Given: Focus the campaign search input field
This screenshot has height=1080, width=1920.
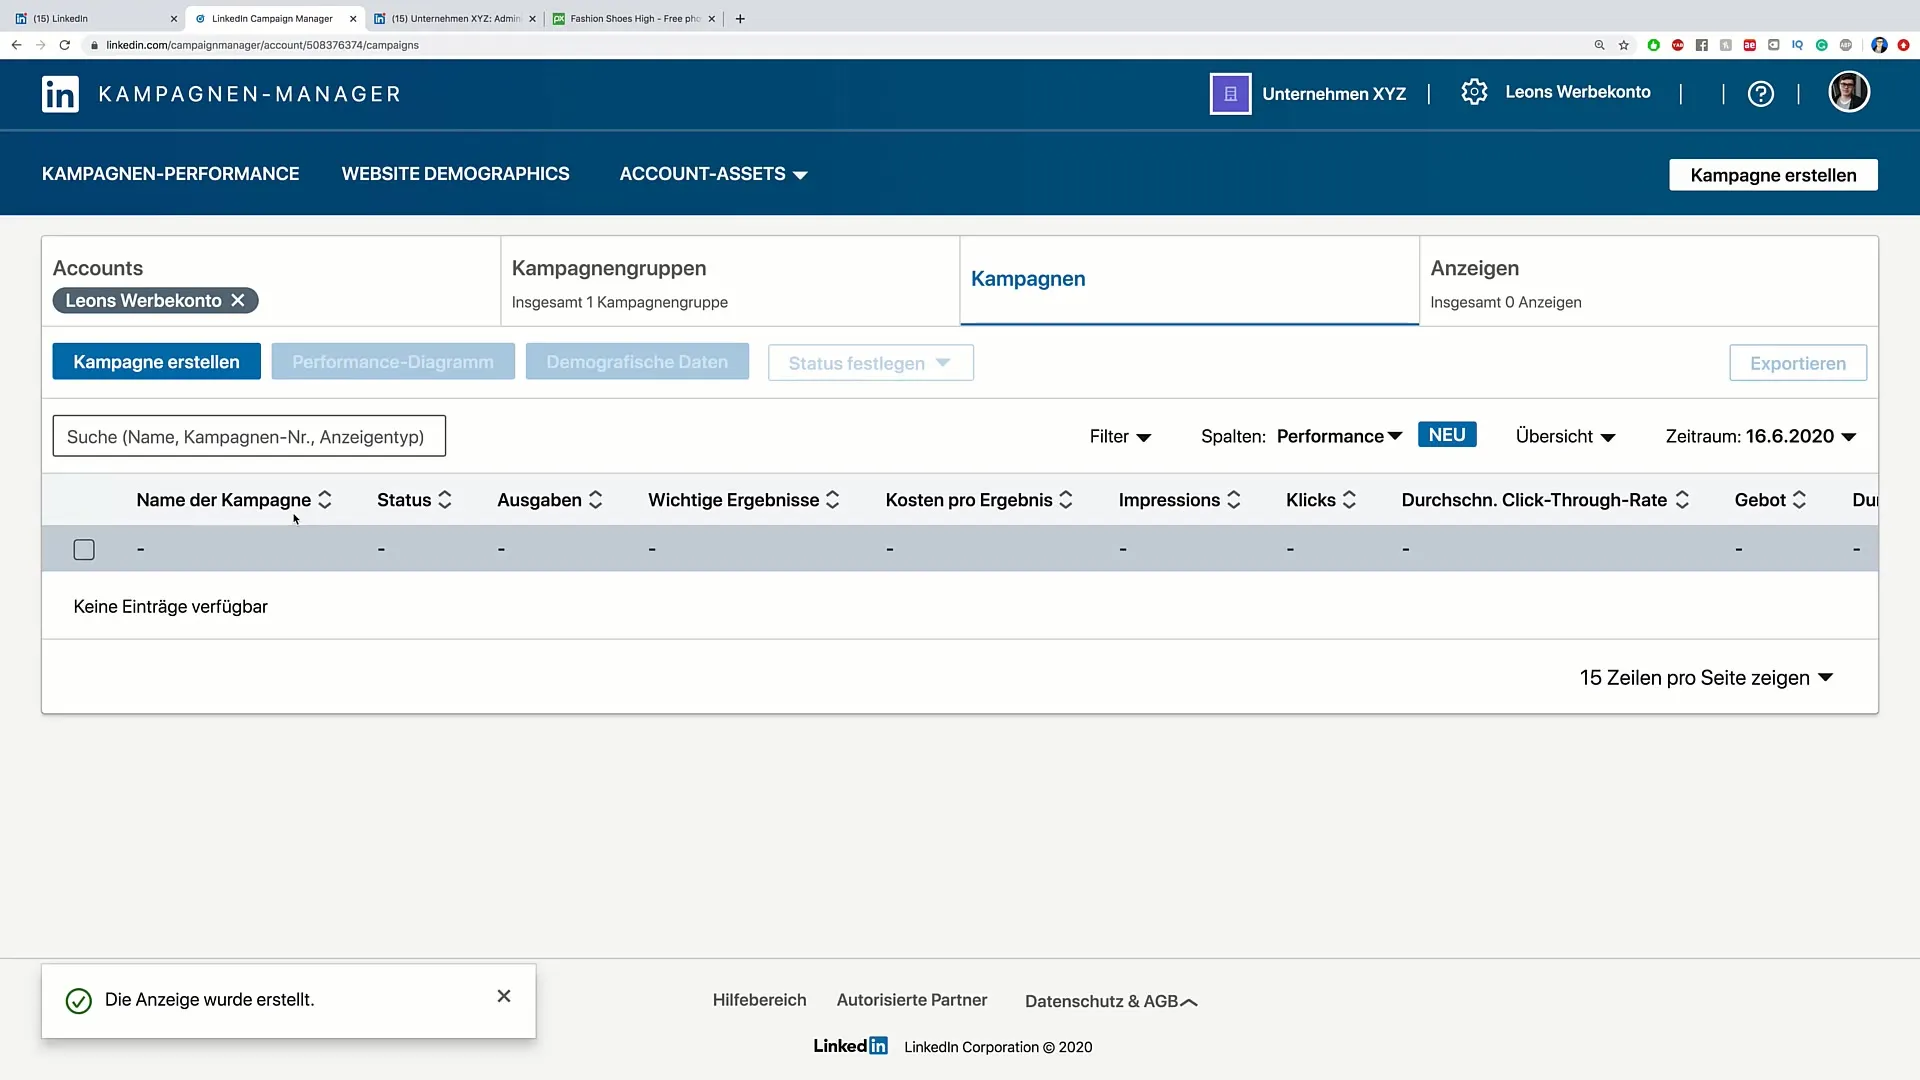Looking at the screenshot, I should click(x=249, y=436).
